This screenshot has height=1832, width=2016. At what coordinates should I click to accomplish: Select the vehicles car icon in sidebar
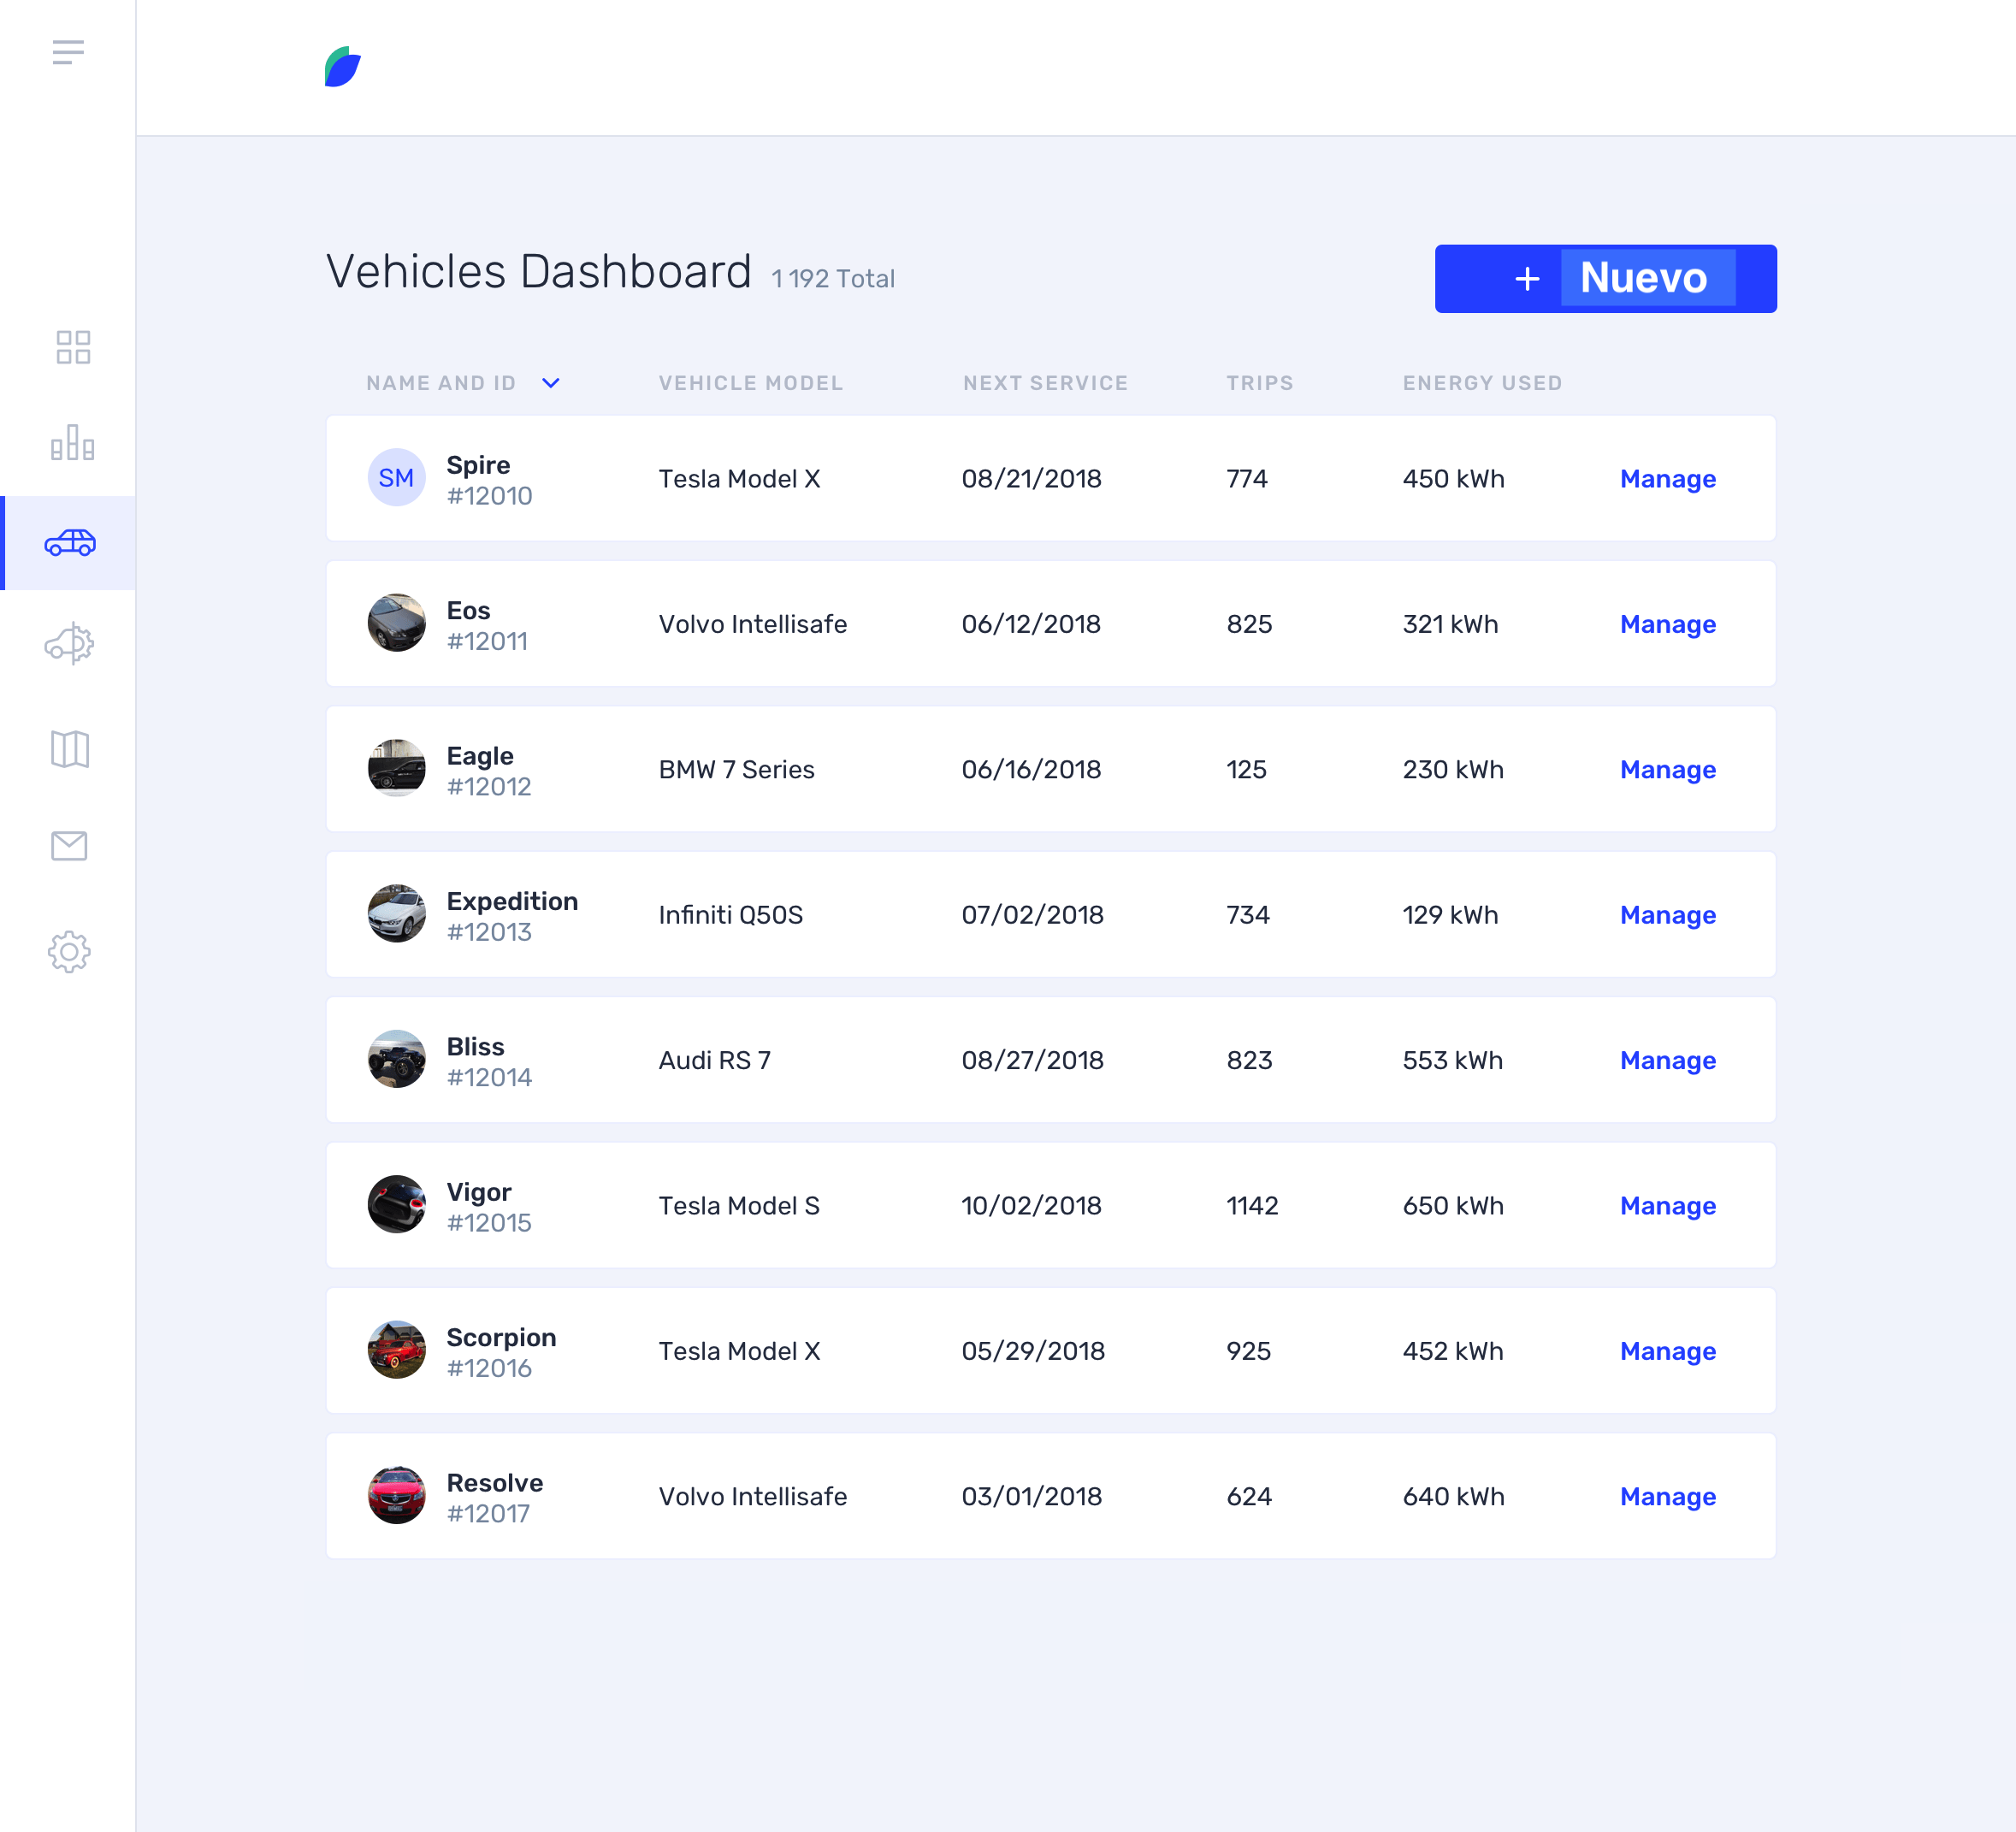[70, 543]
